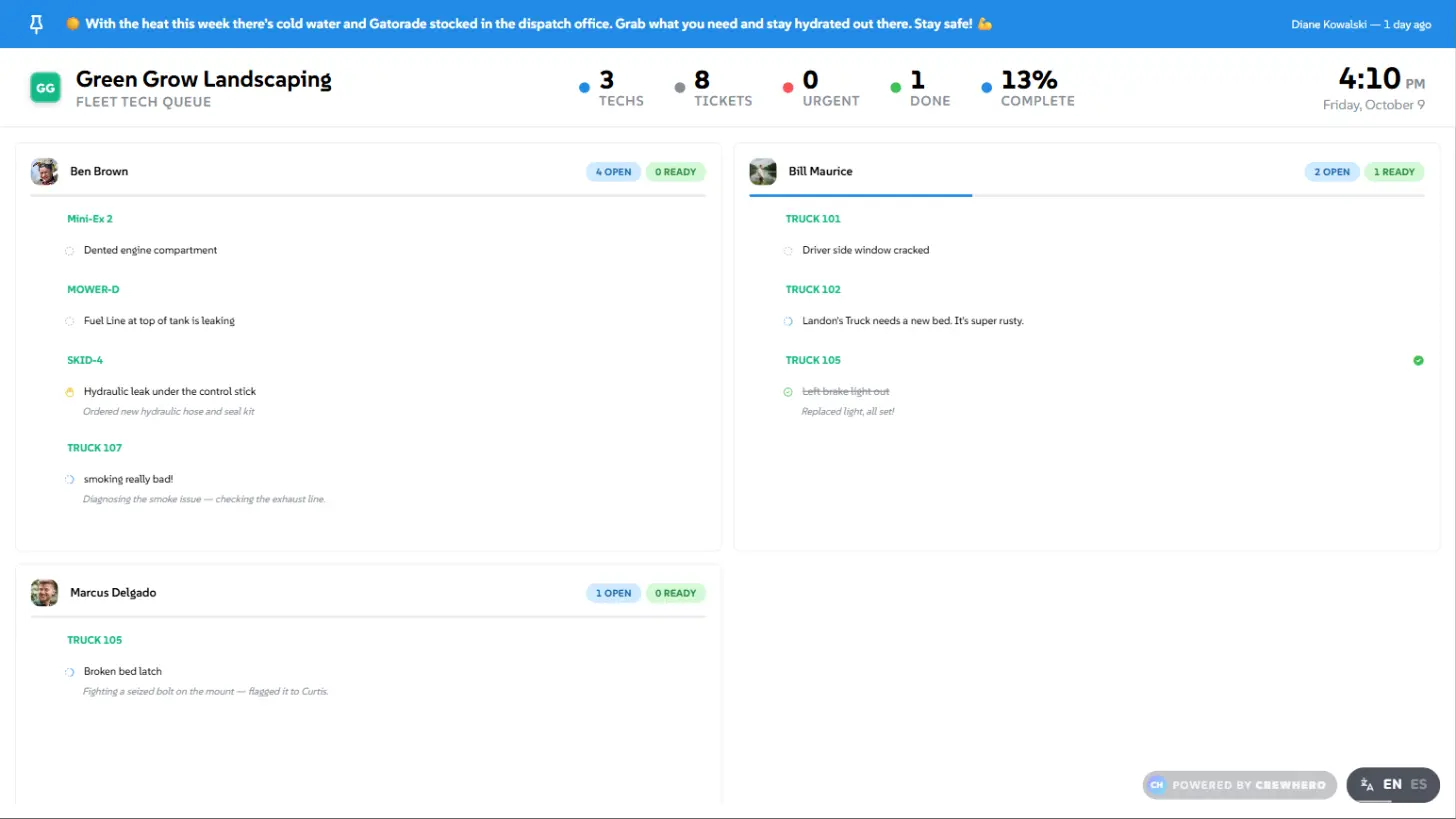
Task: Open TRUCK 102 equipment heading
Action: 813,289
